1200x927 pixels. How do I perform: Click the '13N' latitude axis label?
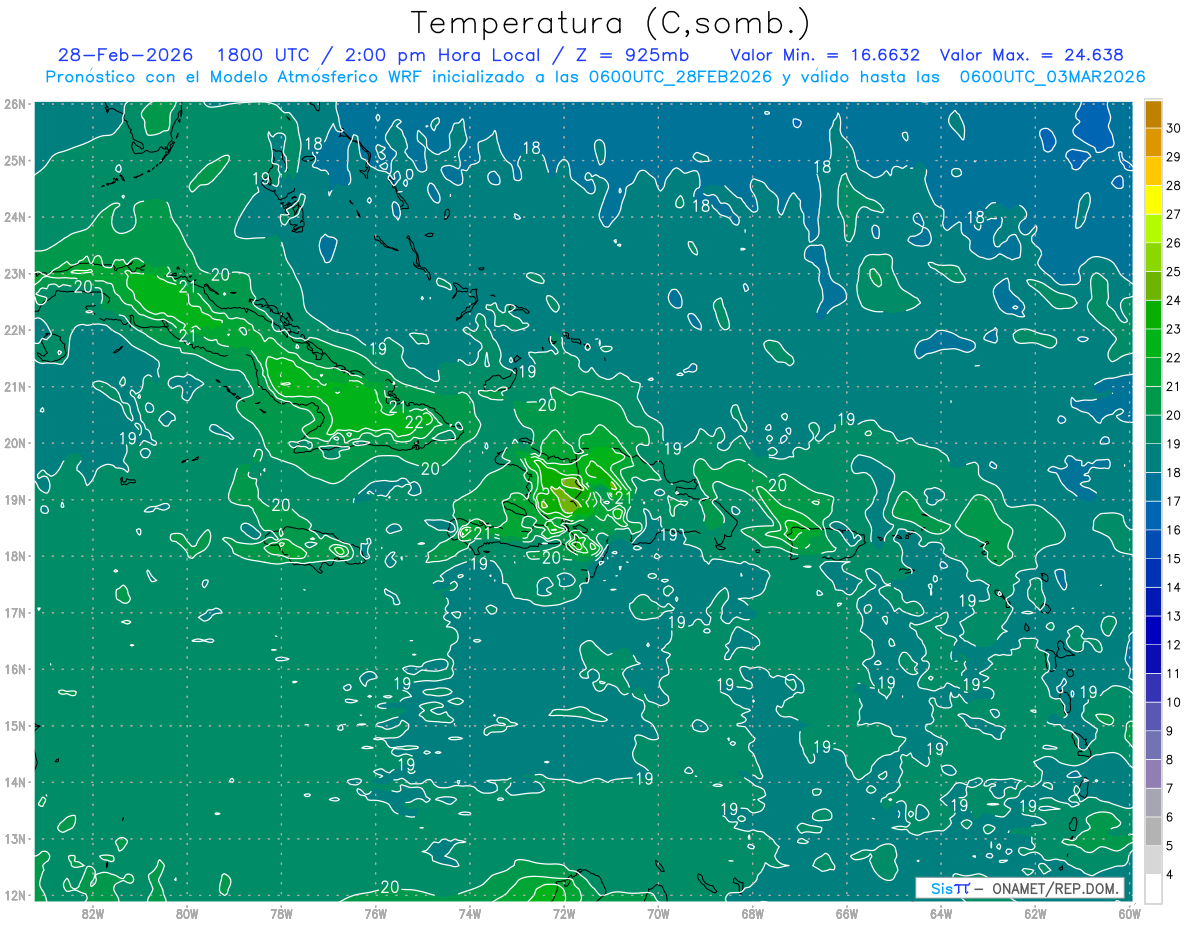tap(14, 838)
